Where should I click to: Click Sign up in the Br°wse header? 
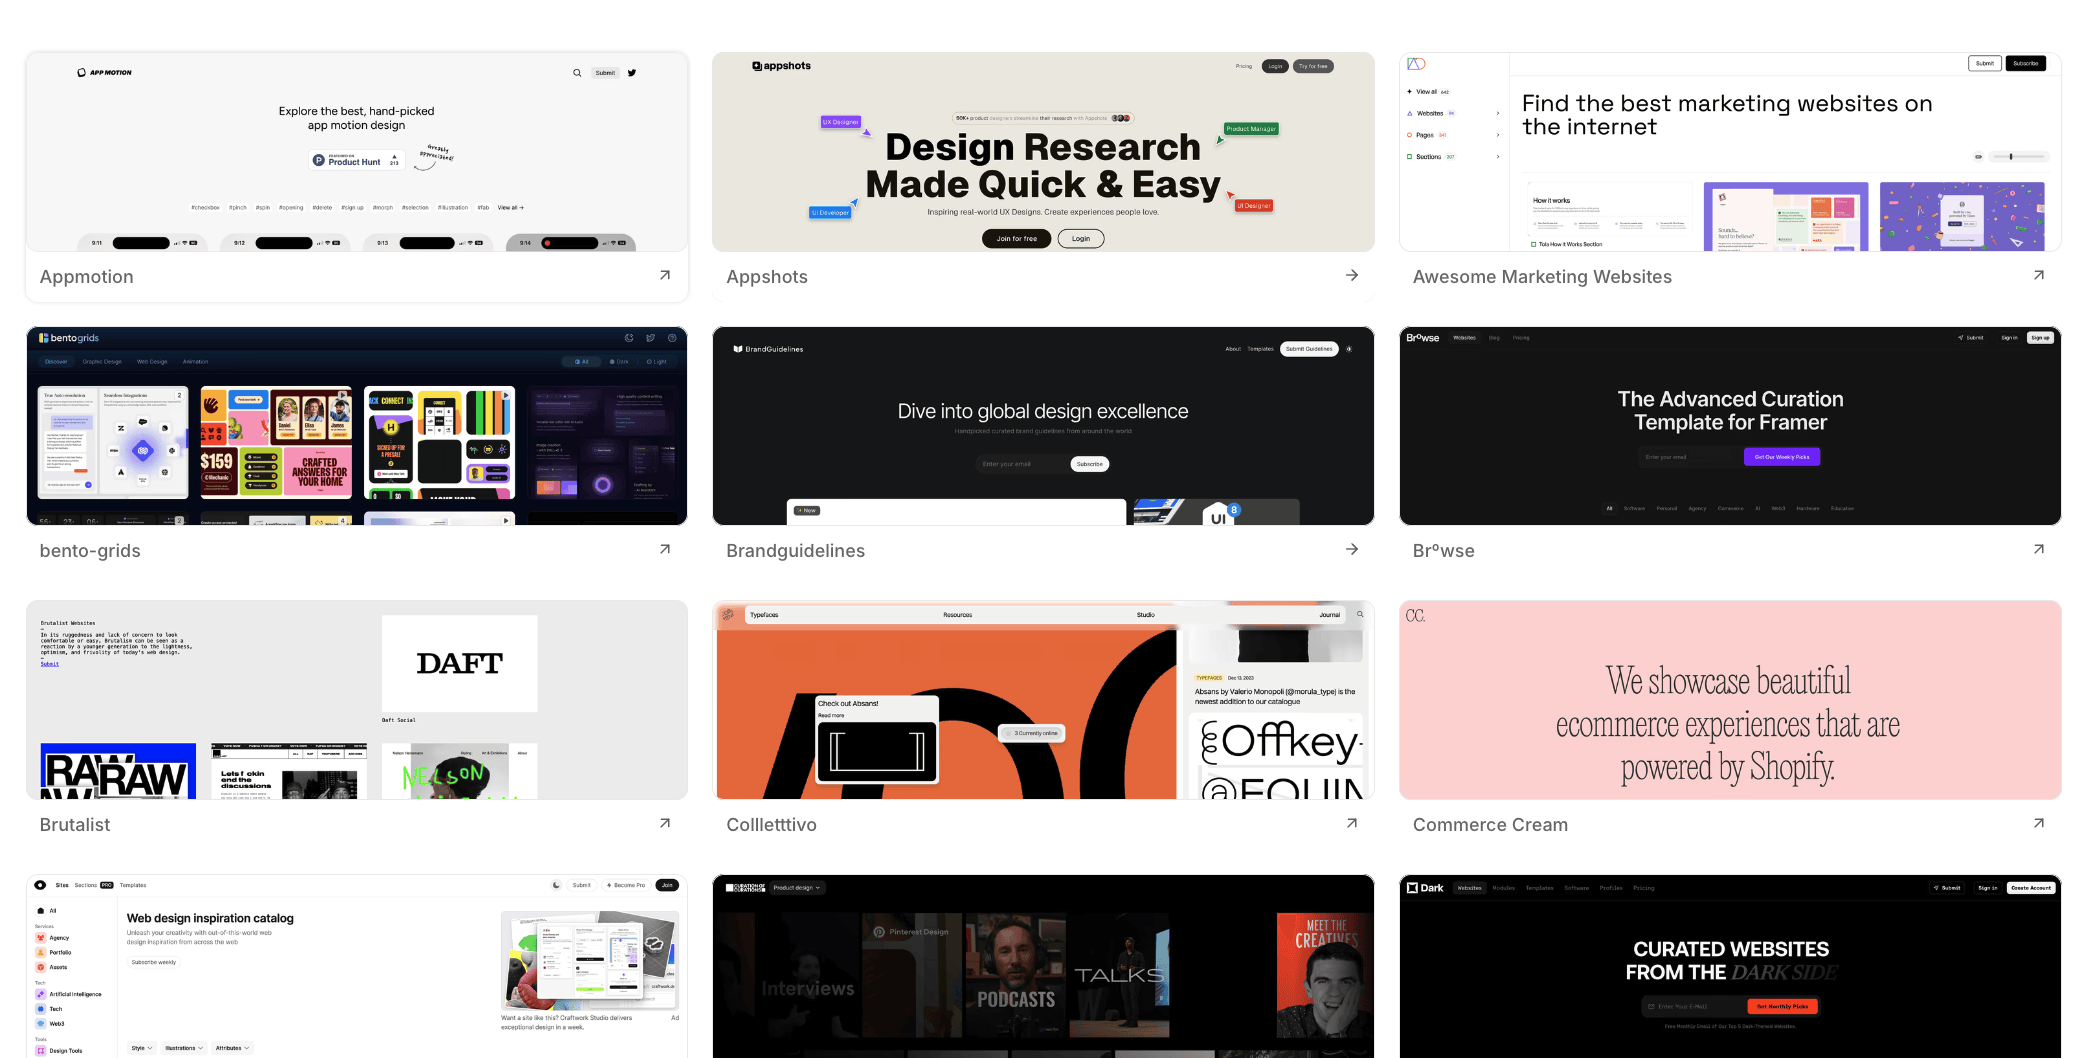pos(2040,338)
